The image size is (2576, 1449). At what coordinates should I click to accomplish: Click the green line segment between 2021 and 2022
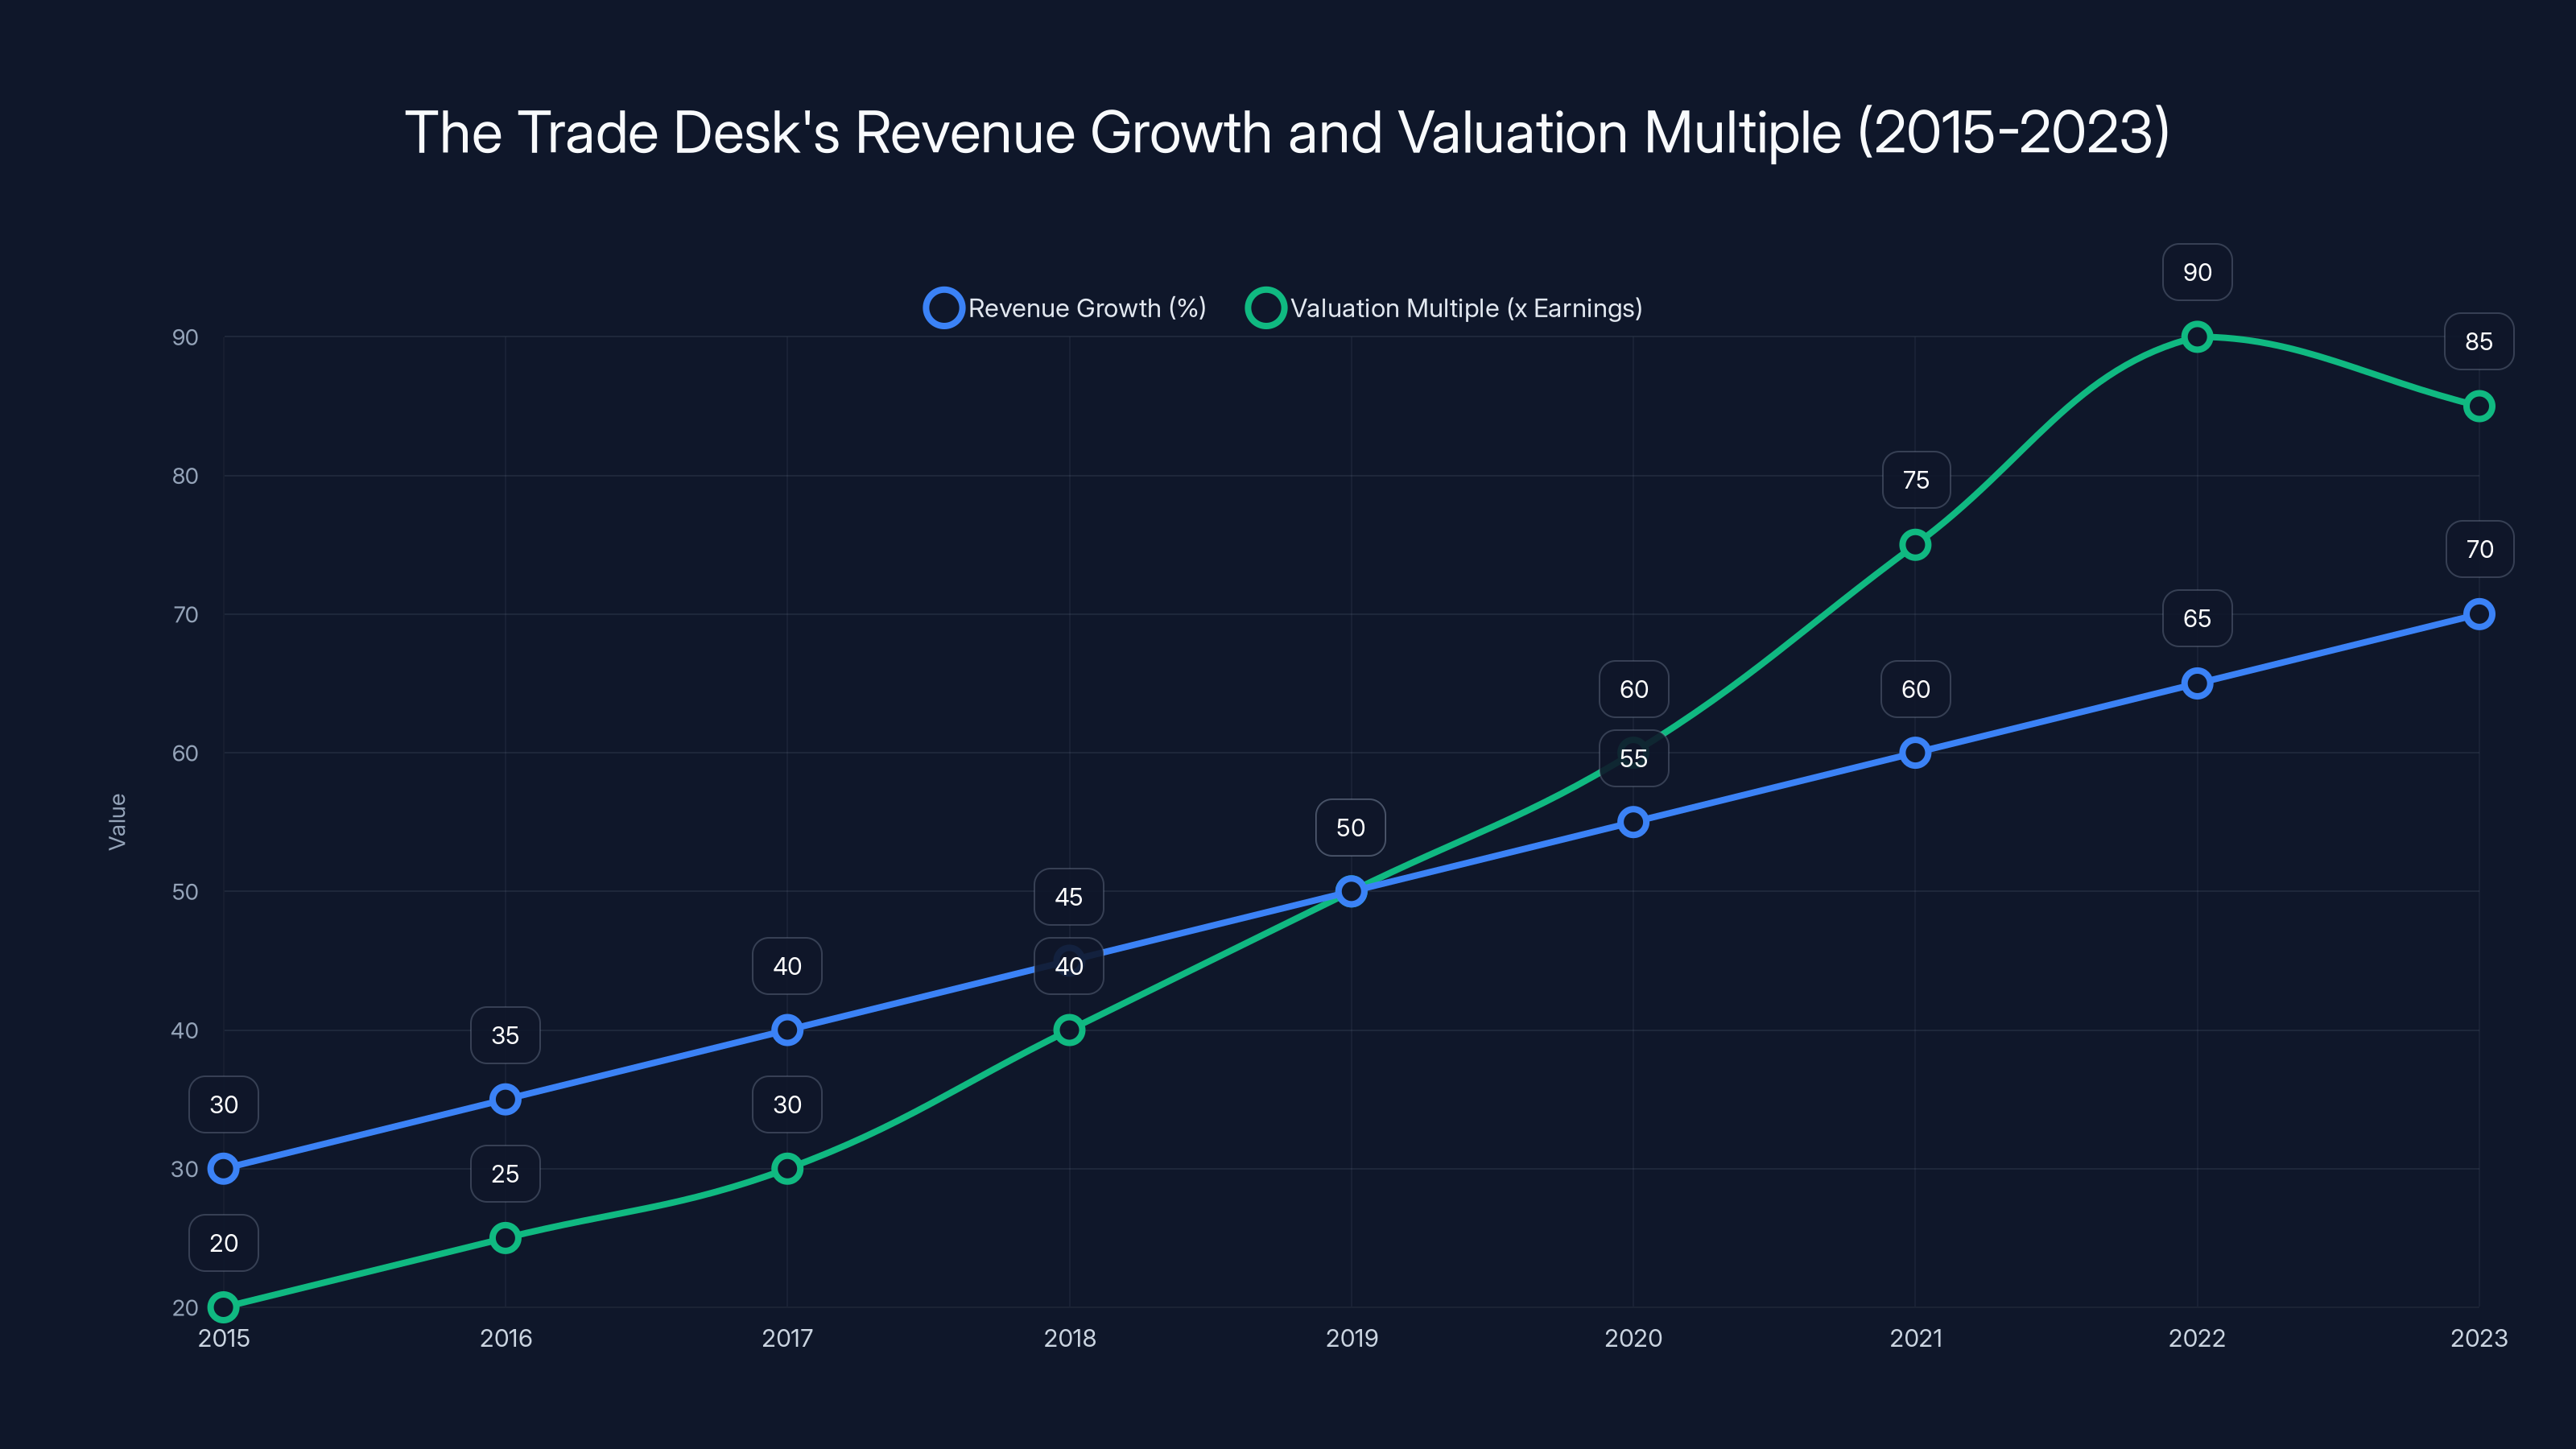point(2055,440)
